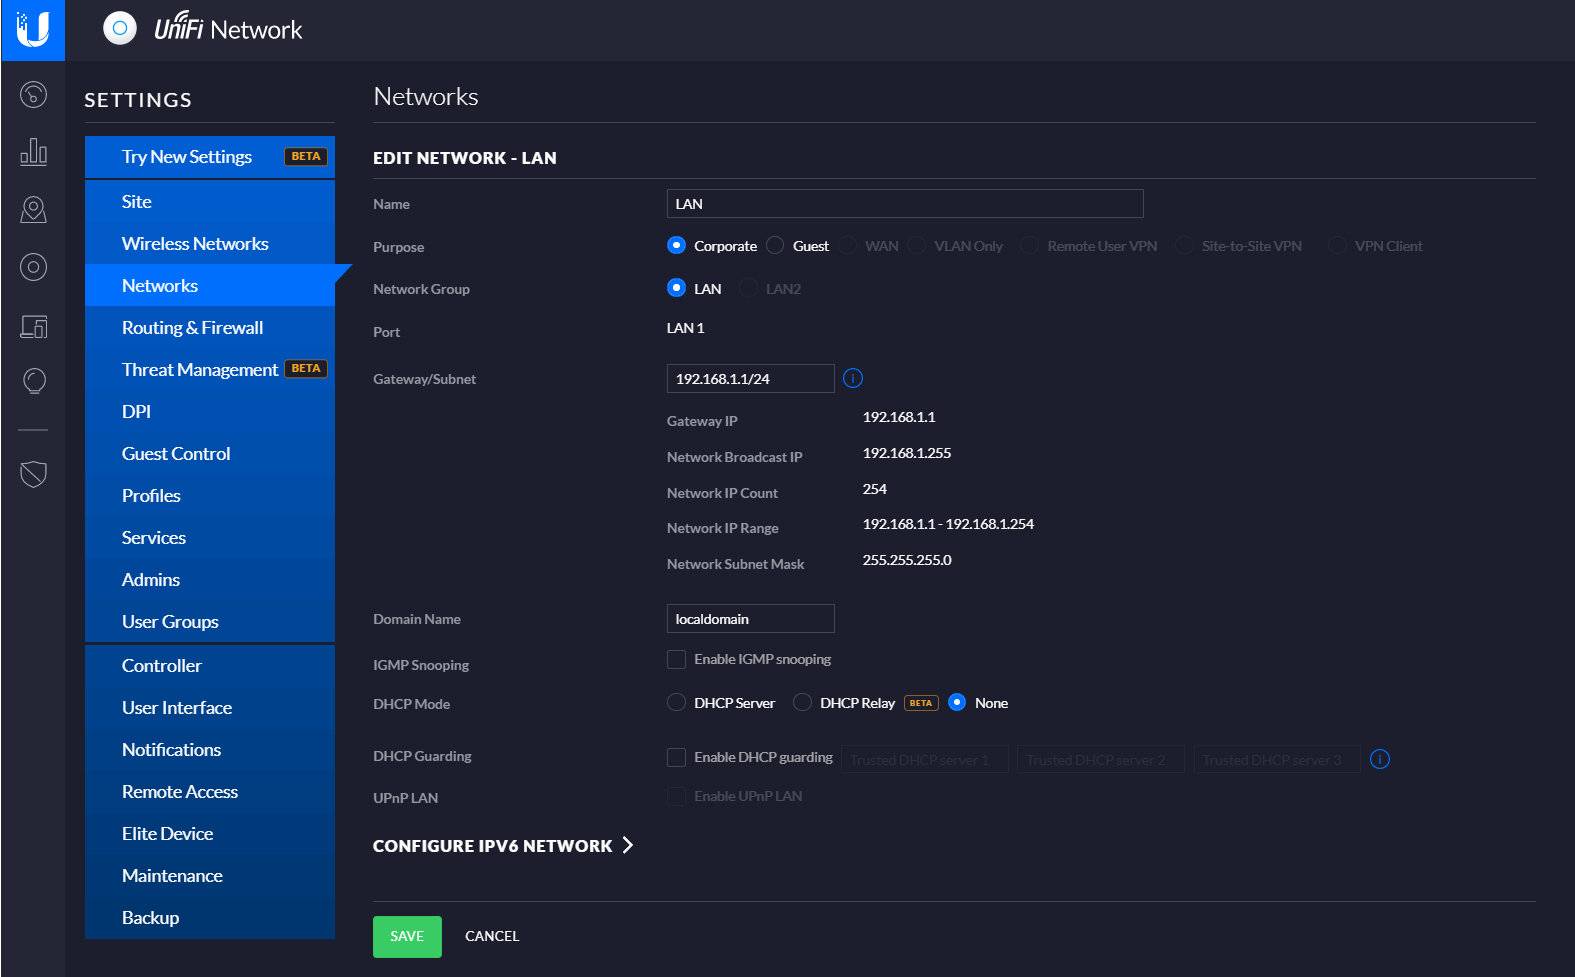Open the Dashboard gauge icon
This screenshot has height=977, width=1575.
click(33, 95)
